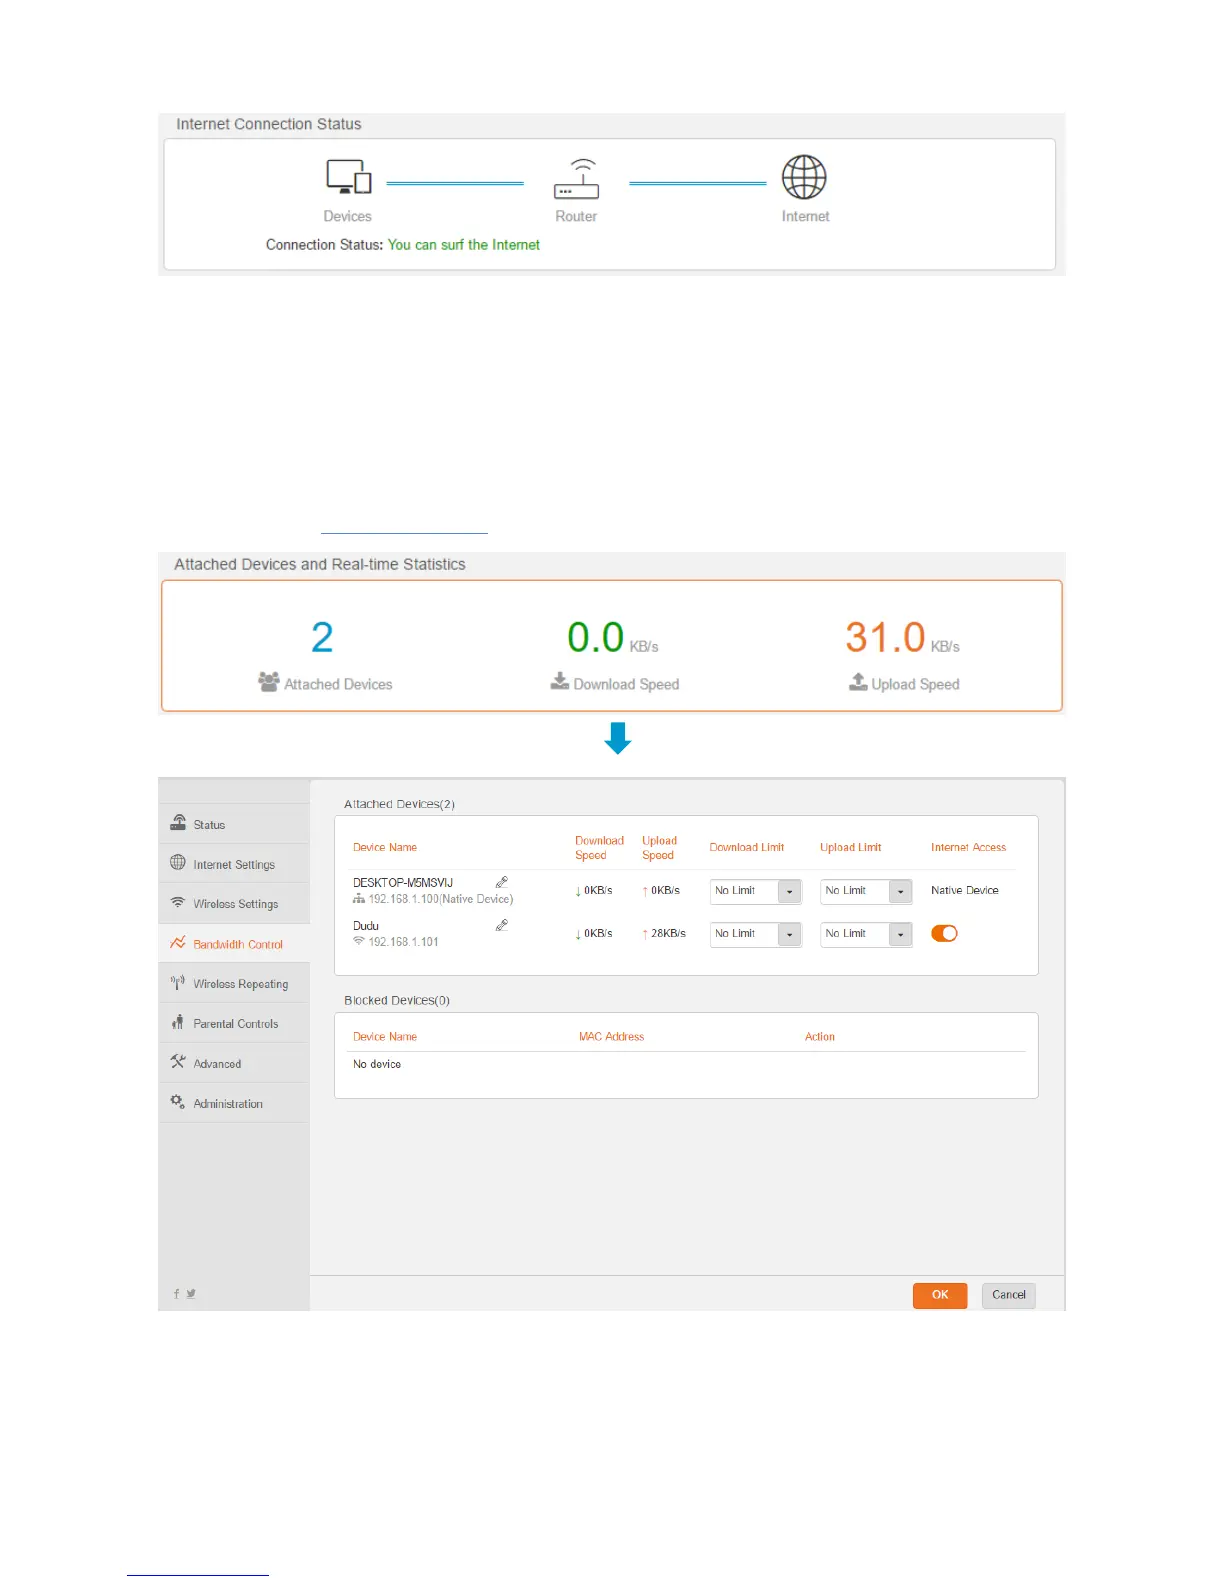Click the Dudu device name

tap(366, 926)
